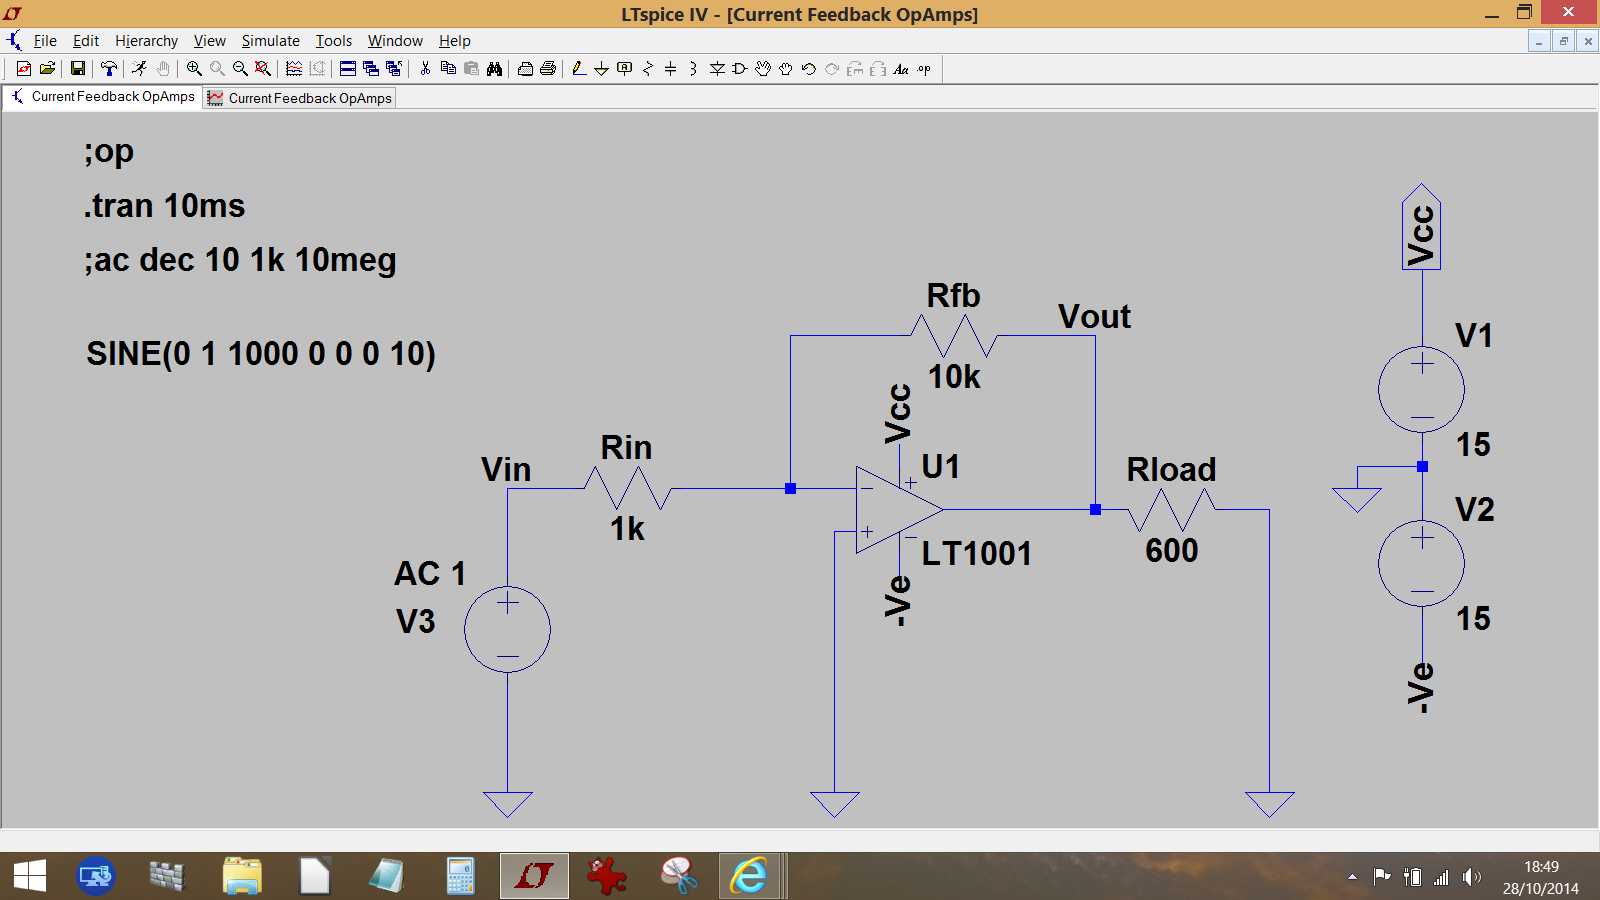This screenshot has width=1600, height=900.
Task: Click the waveform autorange toolbar icon
Action: pyautogui.click(x=293, y=69)
